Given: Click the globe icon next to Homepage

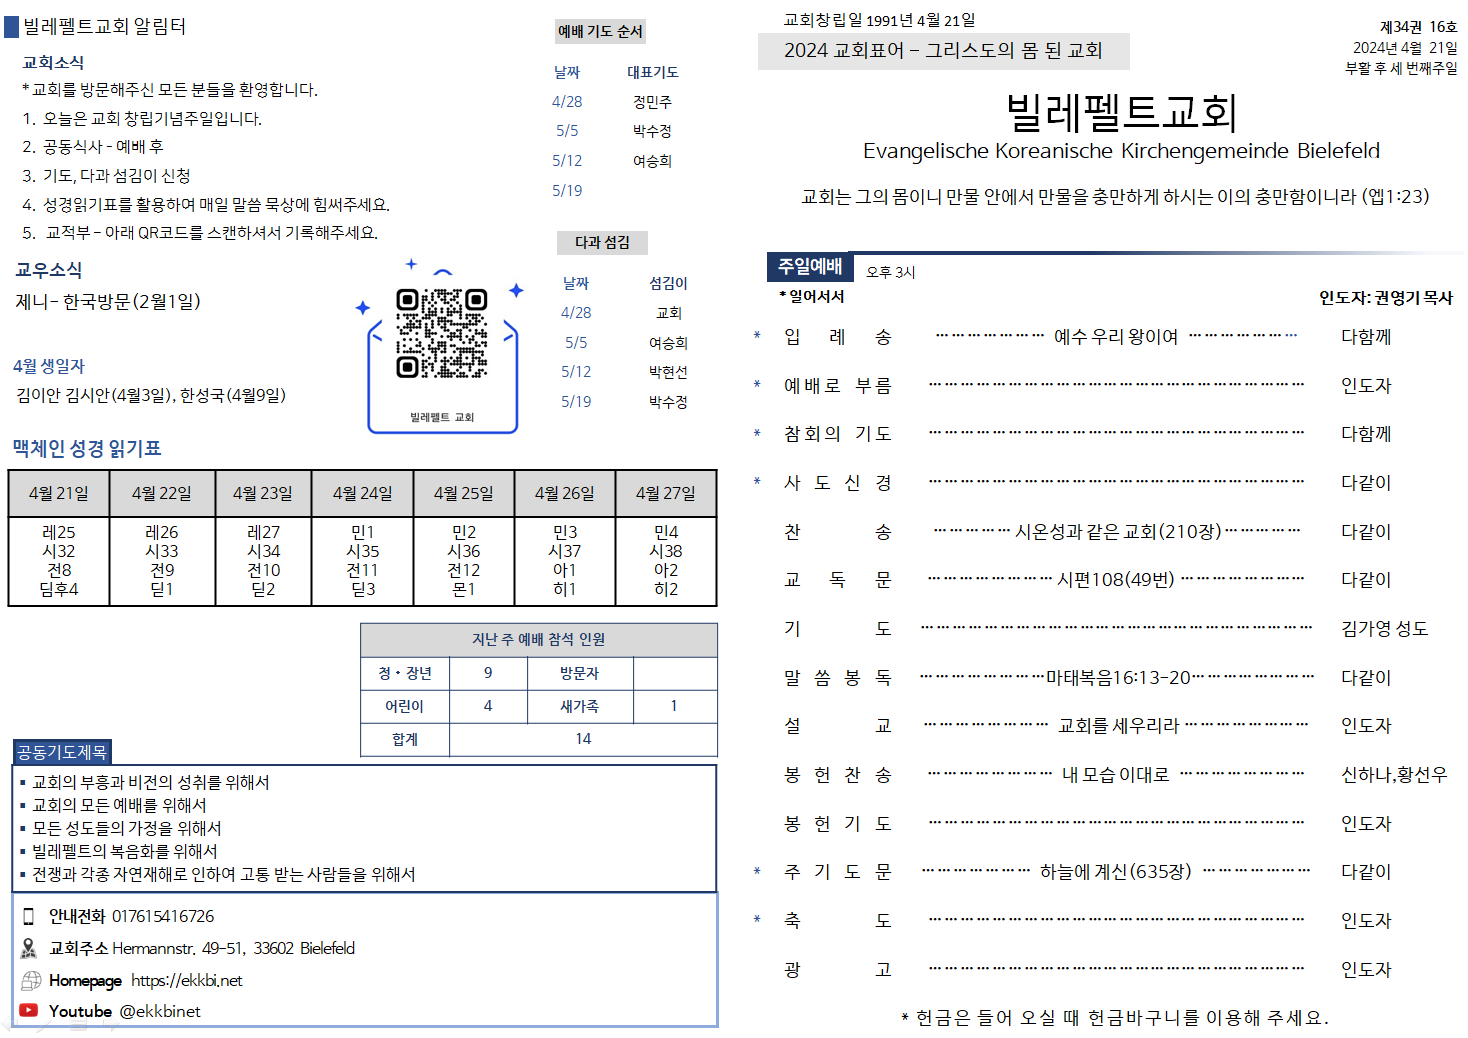Looking at the screenshot, I should click(x=31, y=980).
